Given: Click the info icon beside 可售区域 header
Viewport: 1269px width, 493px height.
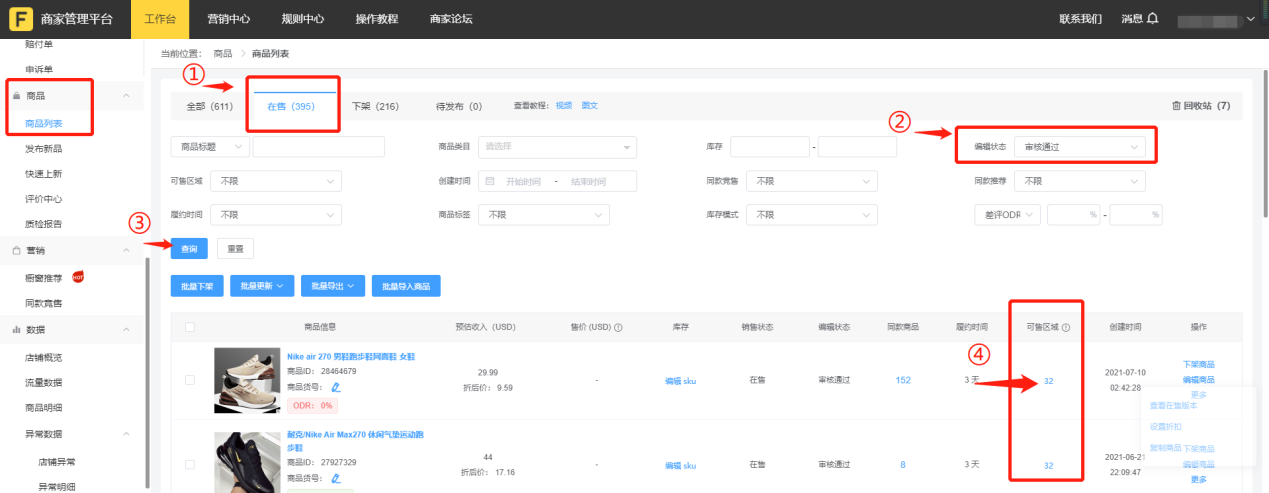Looking at the screenshot, I should tap(1066, 327).
